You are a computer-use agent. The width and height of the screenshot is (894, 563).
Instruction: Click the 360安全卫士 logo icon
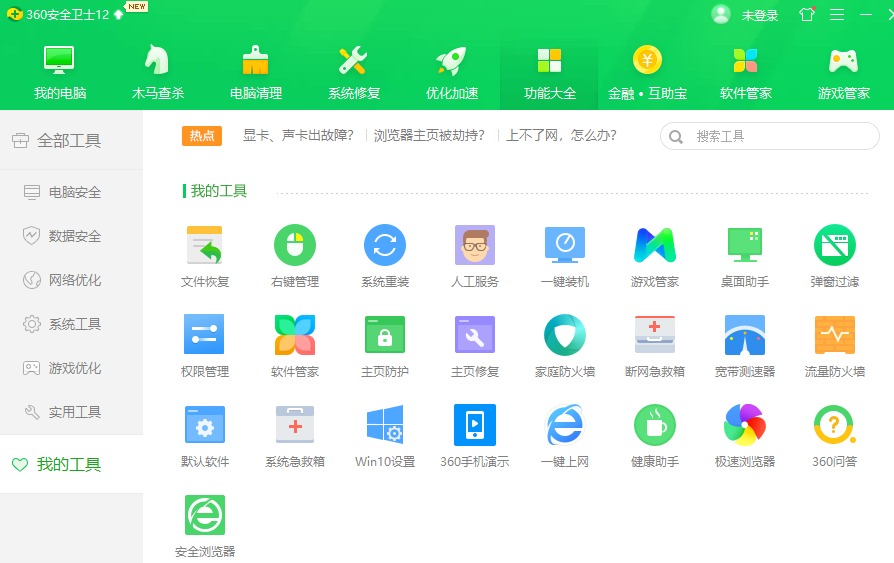tap(15, 14)
